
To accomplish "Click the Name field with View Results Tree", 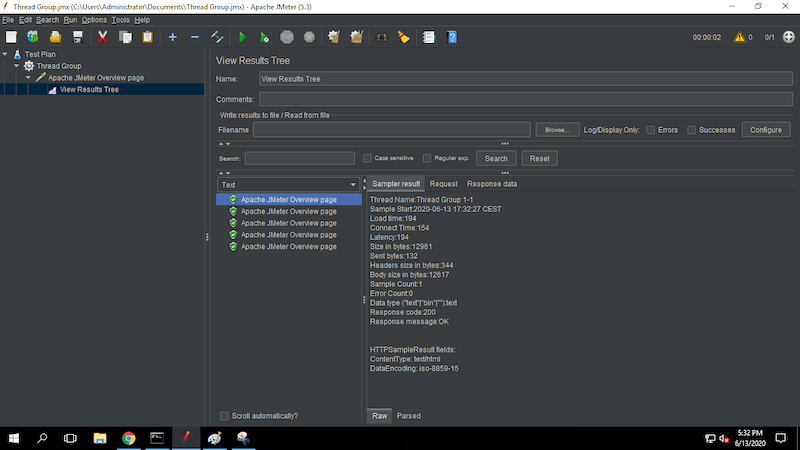I will 526,79.
